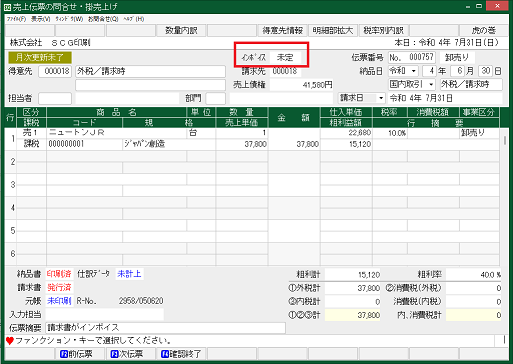513x364 pixels.
Task: Click the 売上債権 amount 41,580円
Action: [301, 85]
